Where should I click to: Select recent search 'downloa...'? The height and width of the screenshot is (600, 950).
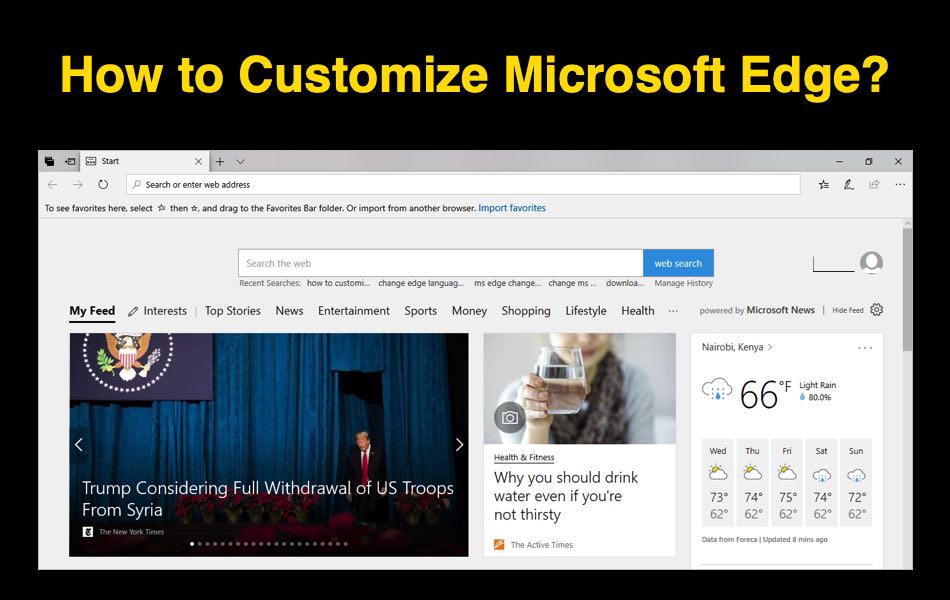pyautogui.click(x=625, y=283)
